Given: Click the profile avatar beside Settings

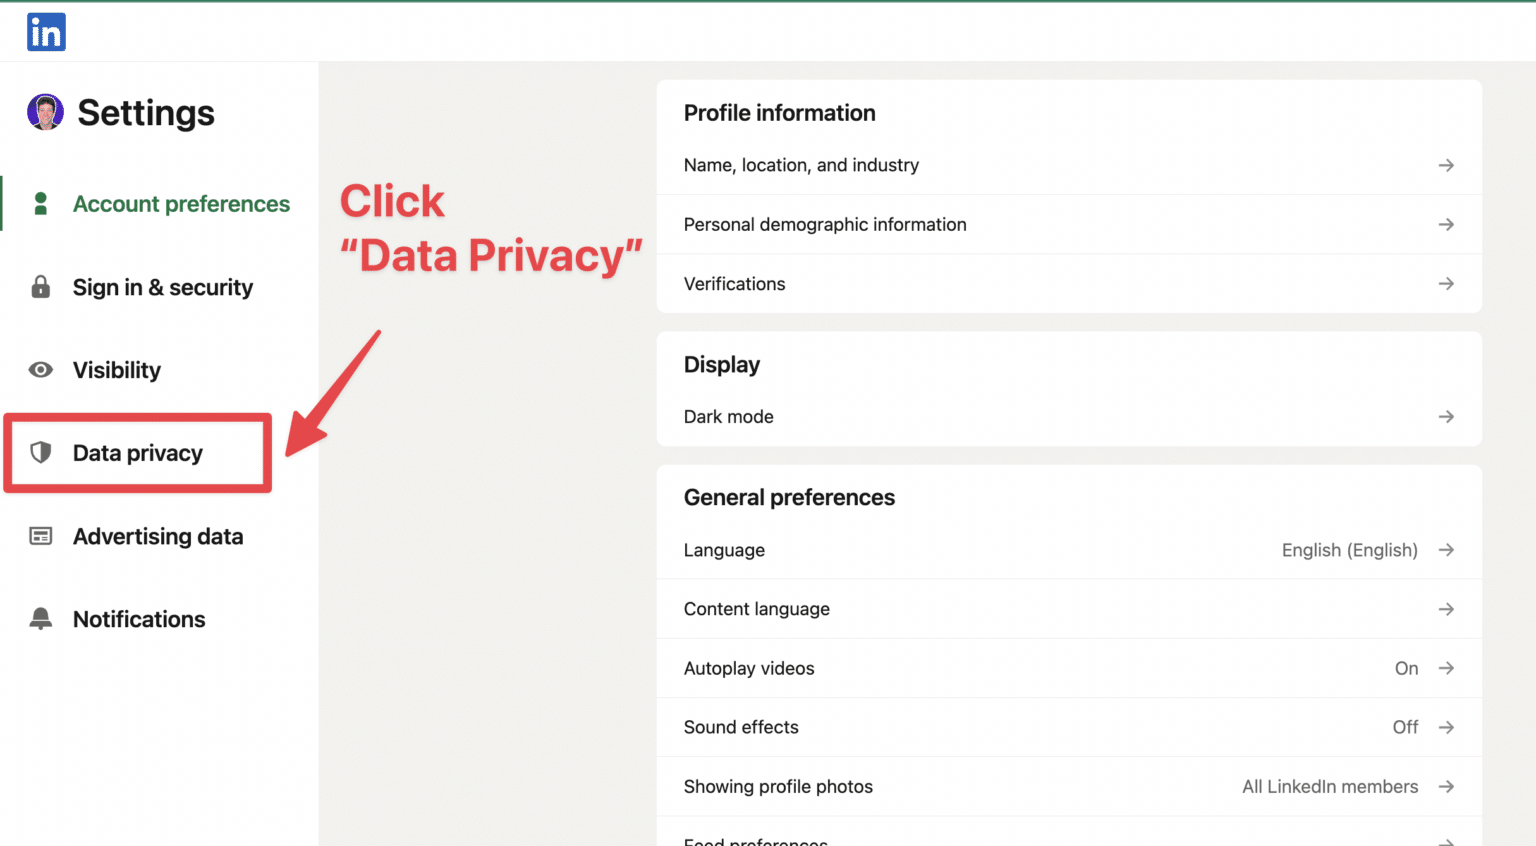Looking at the screenshot, I should [x=45, y=112].
